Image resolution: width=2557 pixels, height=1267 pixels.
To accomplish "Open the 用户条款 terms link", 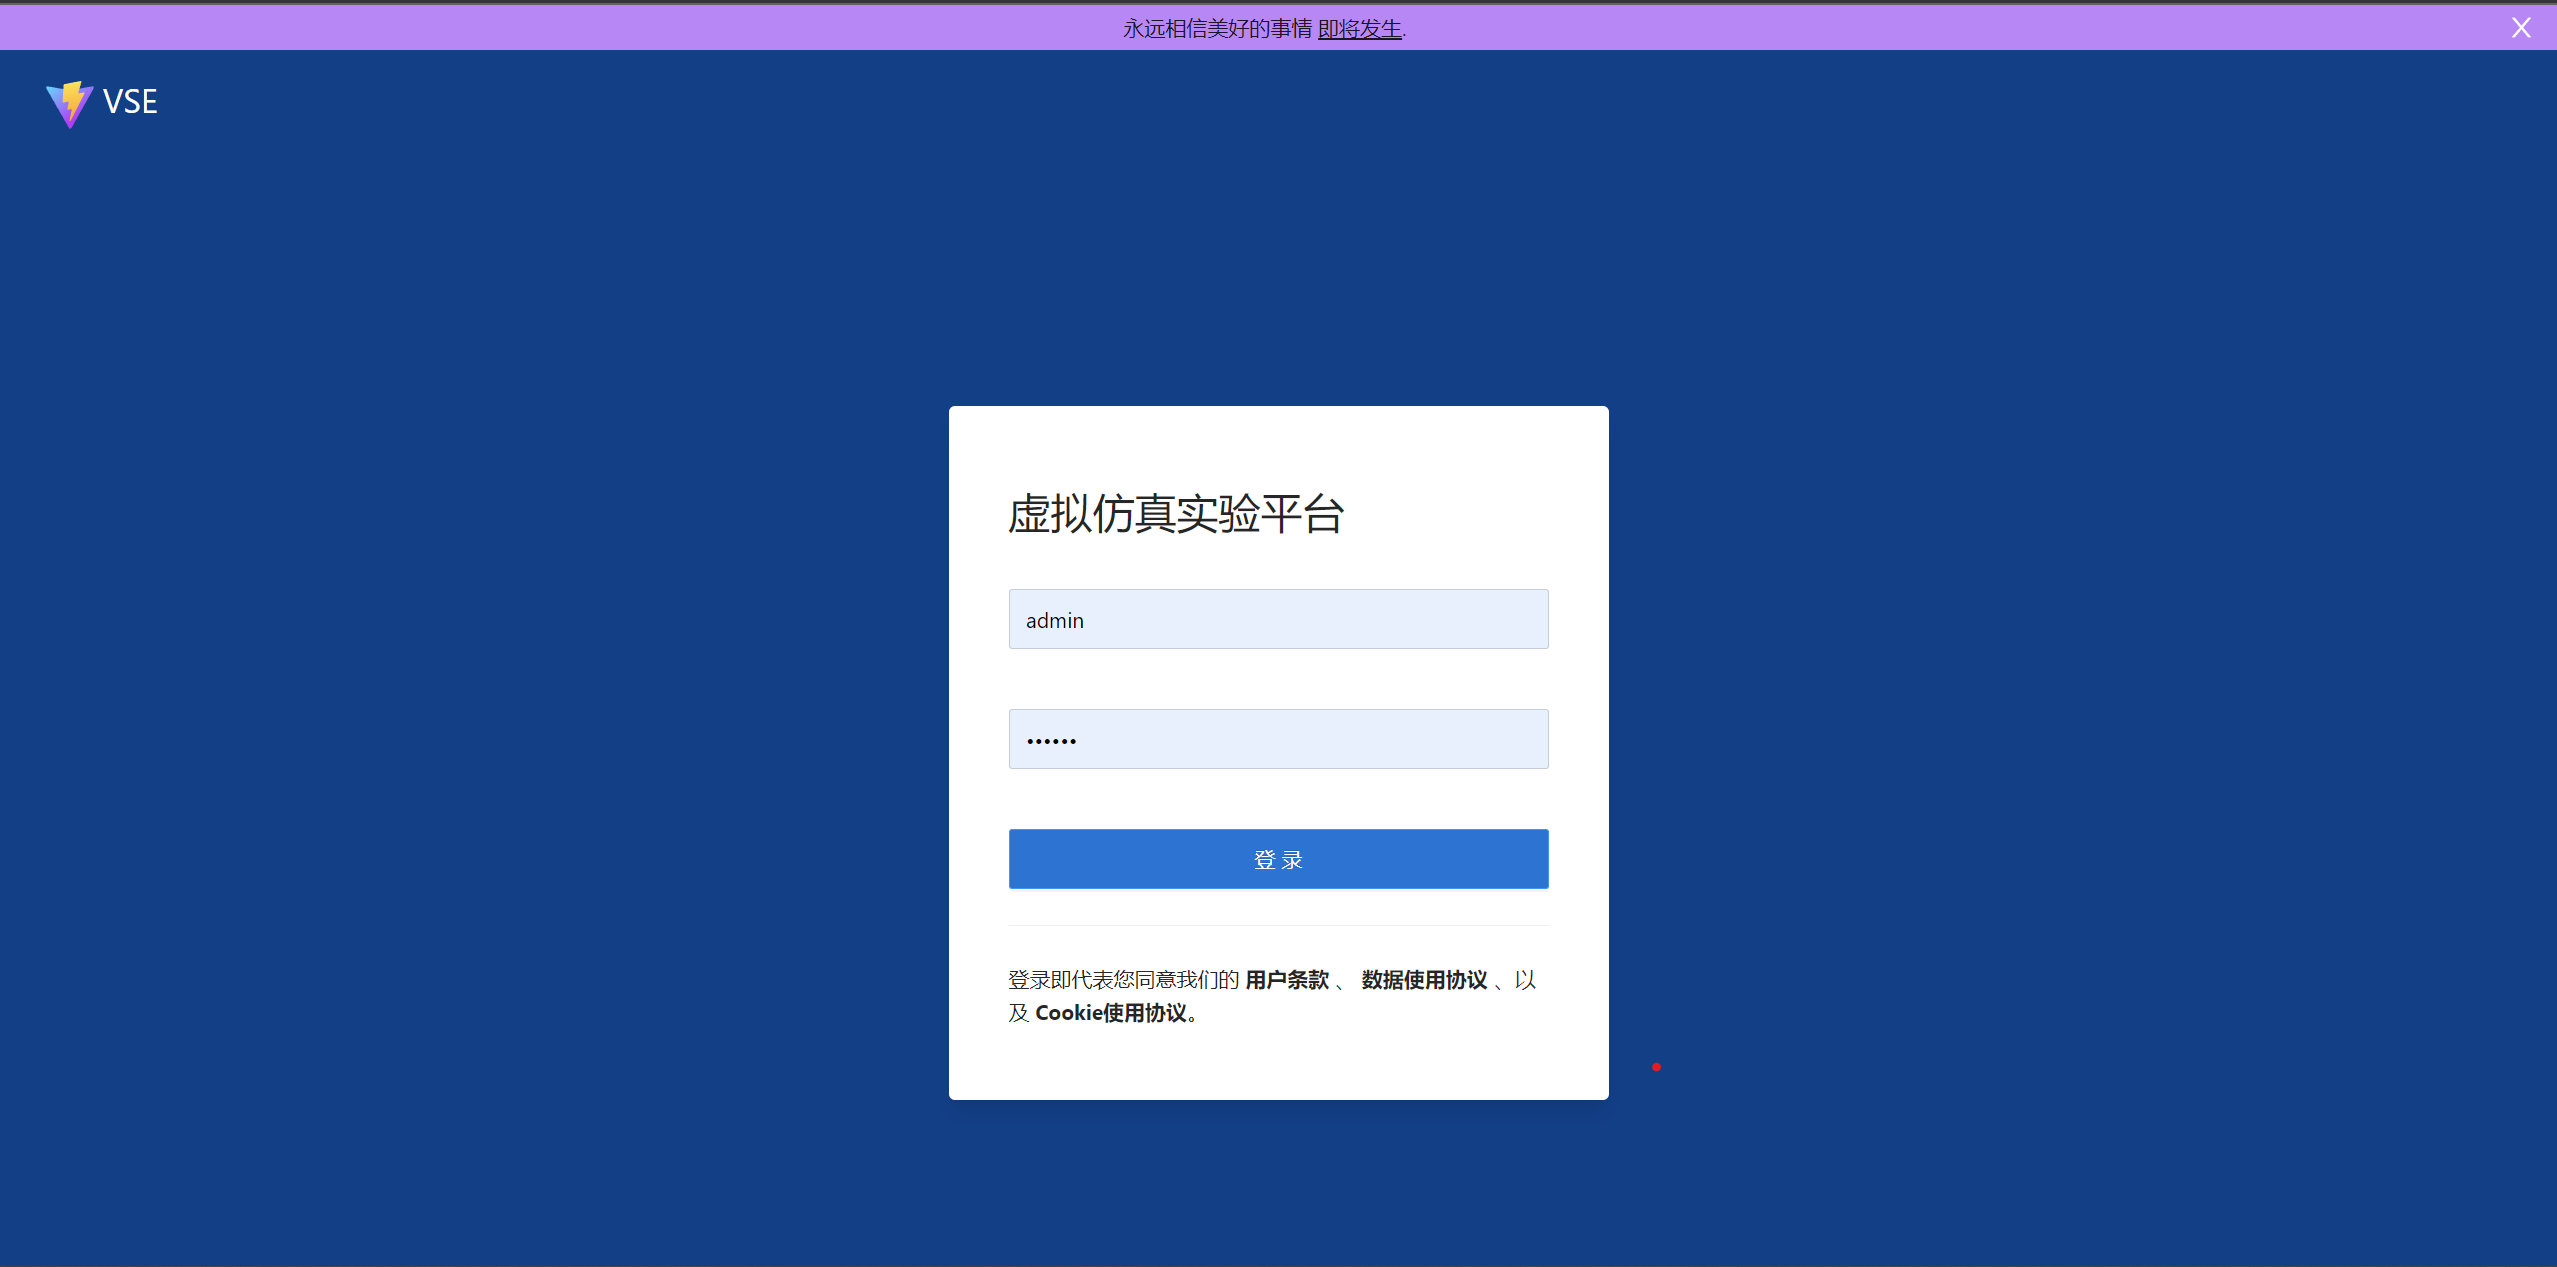I will pos(1286,980).
